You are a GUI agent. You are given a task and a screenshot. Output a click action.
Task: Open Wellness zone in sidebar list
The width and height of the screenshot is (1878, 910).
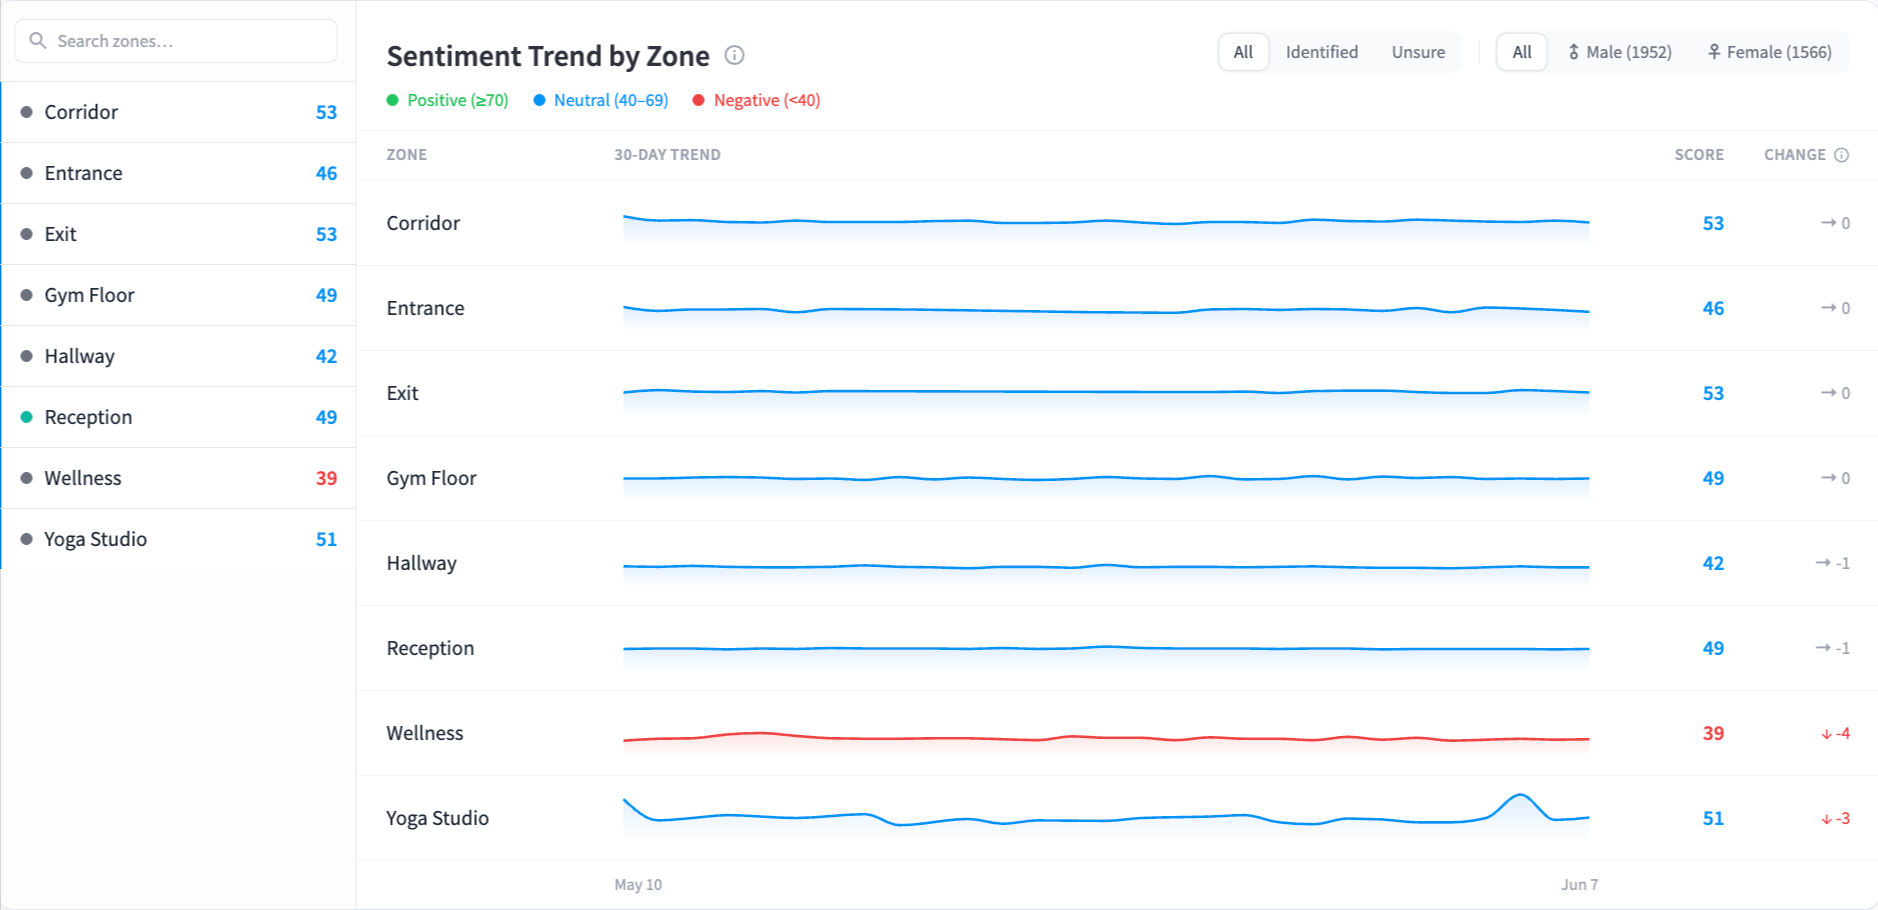pos(179,478)
